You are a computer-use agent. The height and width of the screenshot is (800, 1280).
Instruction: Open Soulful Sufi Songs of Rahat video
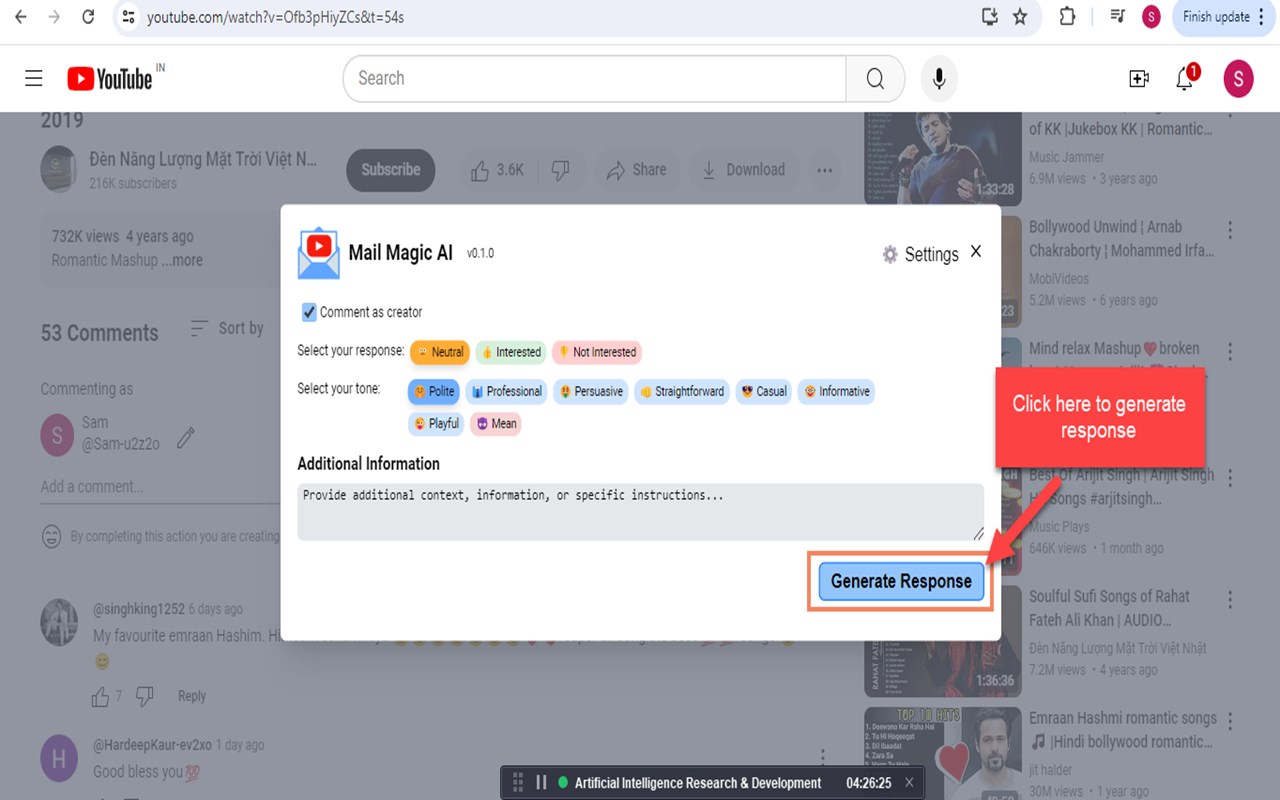coord(1109,608)
